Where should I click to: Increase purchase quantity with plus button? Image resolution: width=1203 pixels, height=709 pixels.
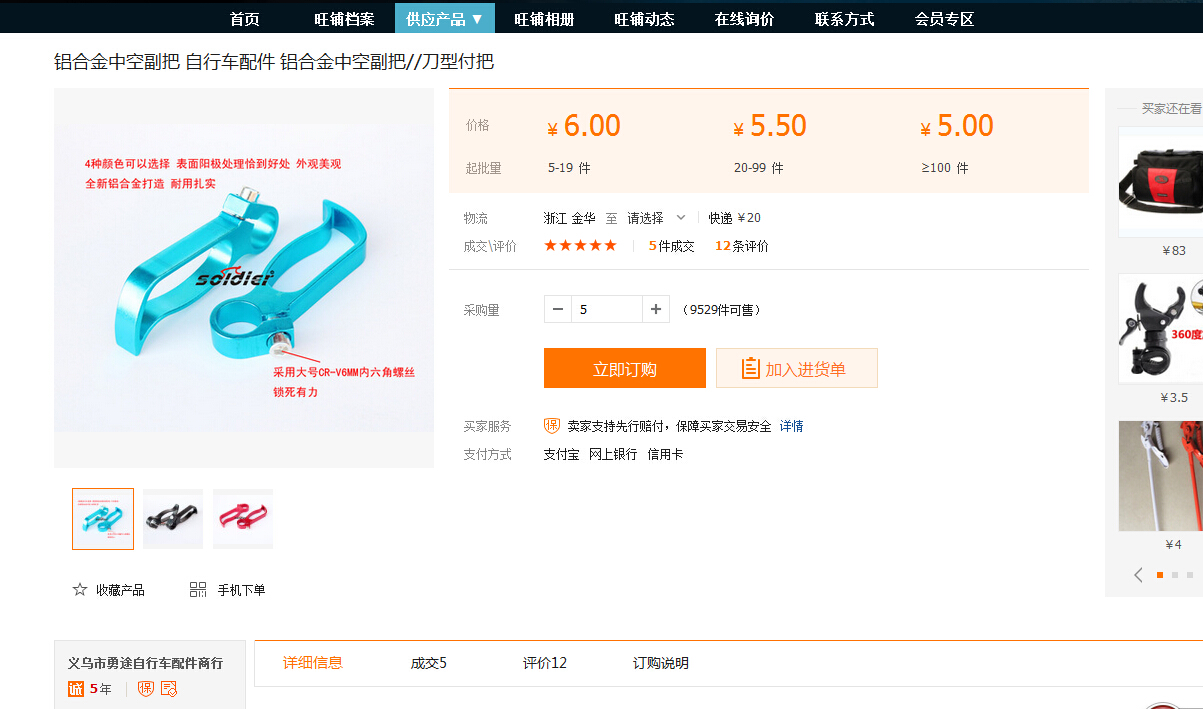(655, 310)
